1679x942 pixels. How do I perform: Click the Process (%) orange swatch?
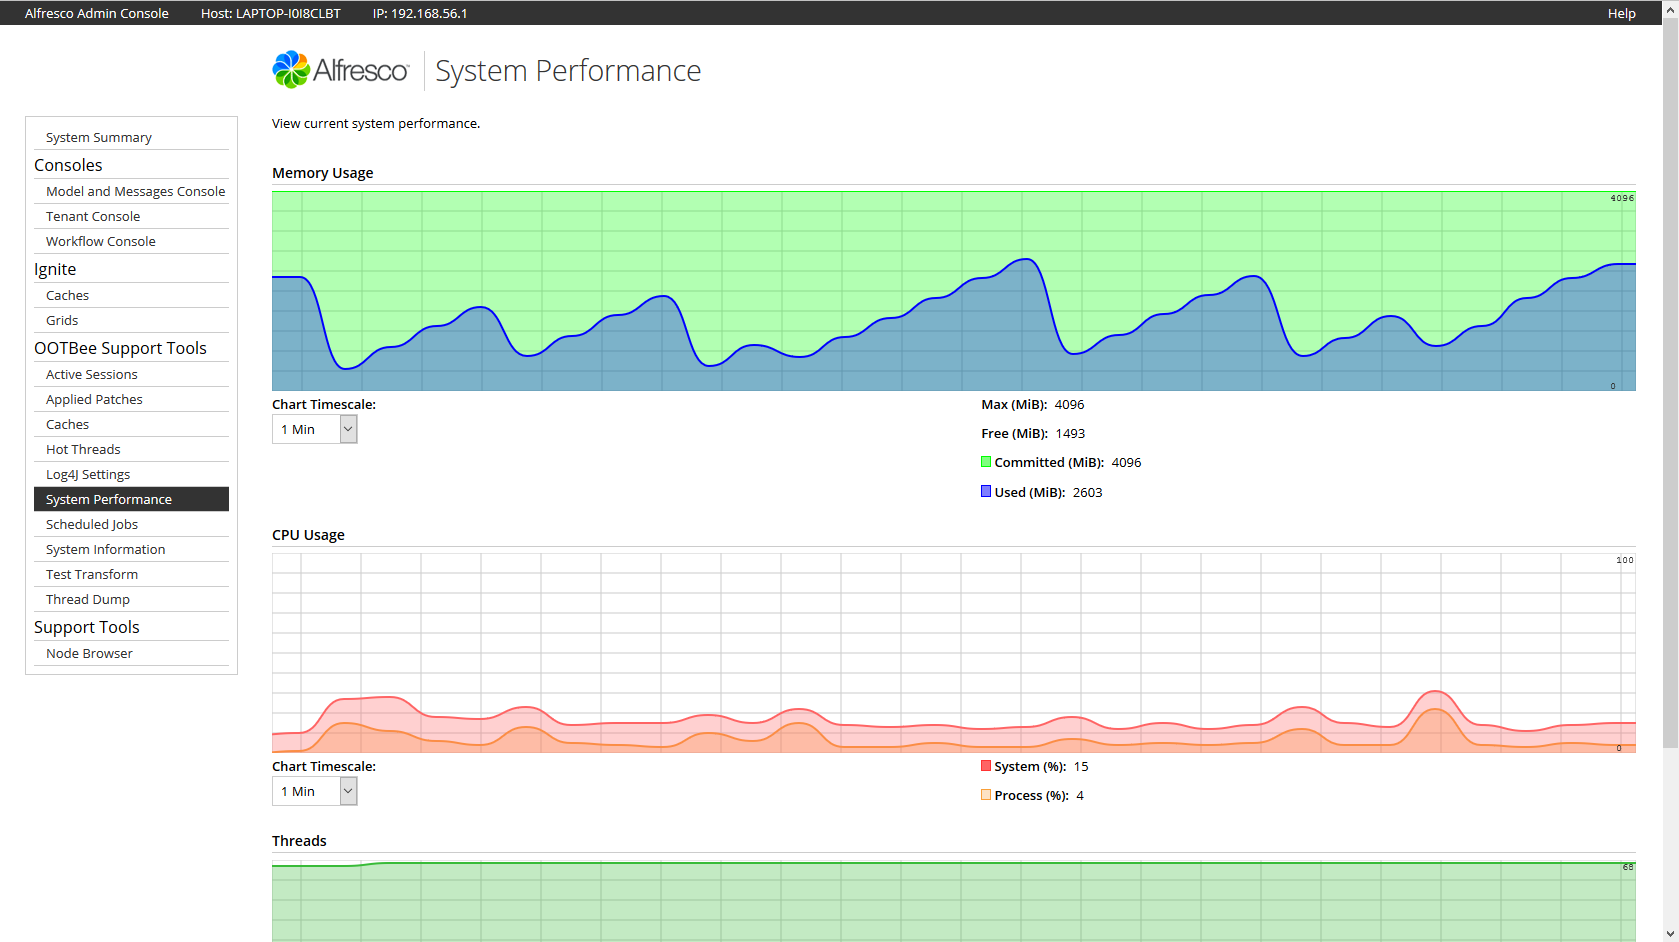click(x=986, y=795)
